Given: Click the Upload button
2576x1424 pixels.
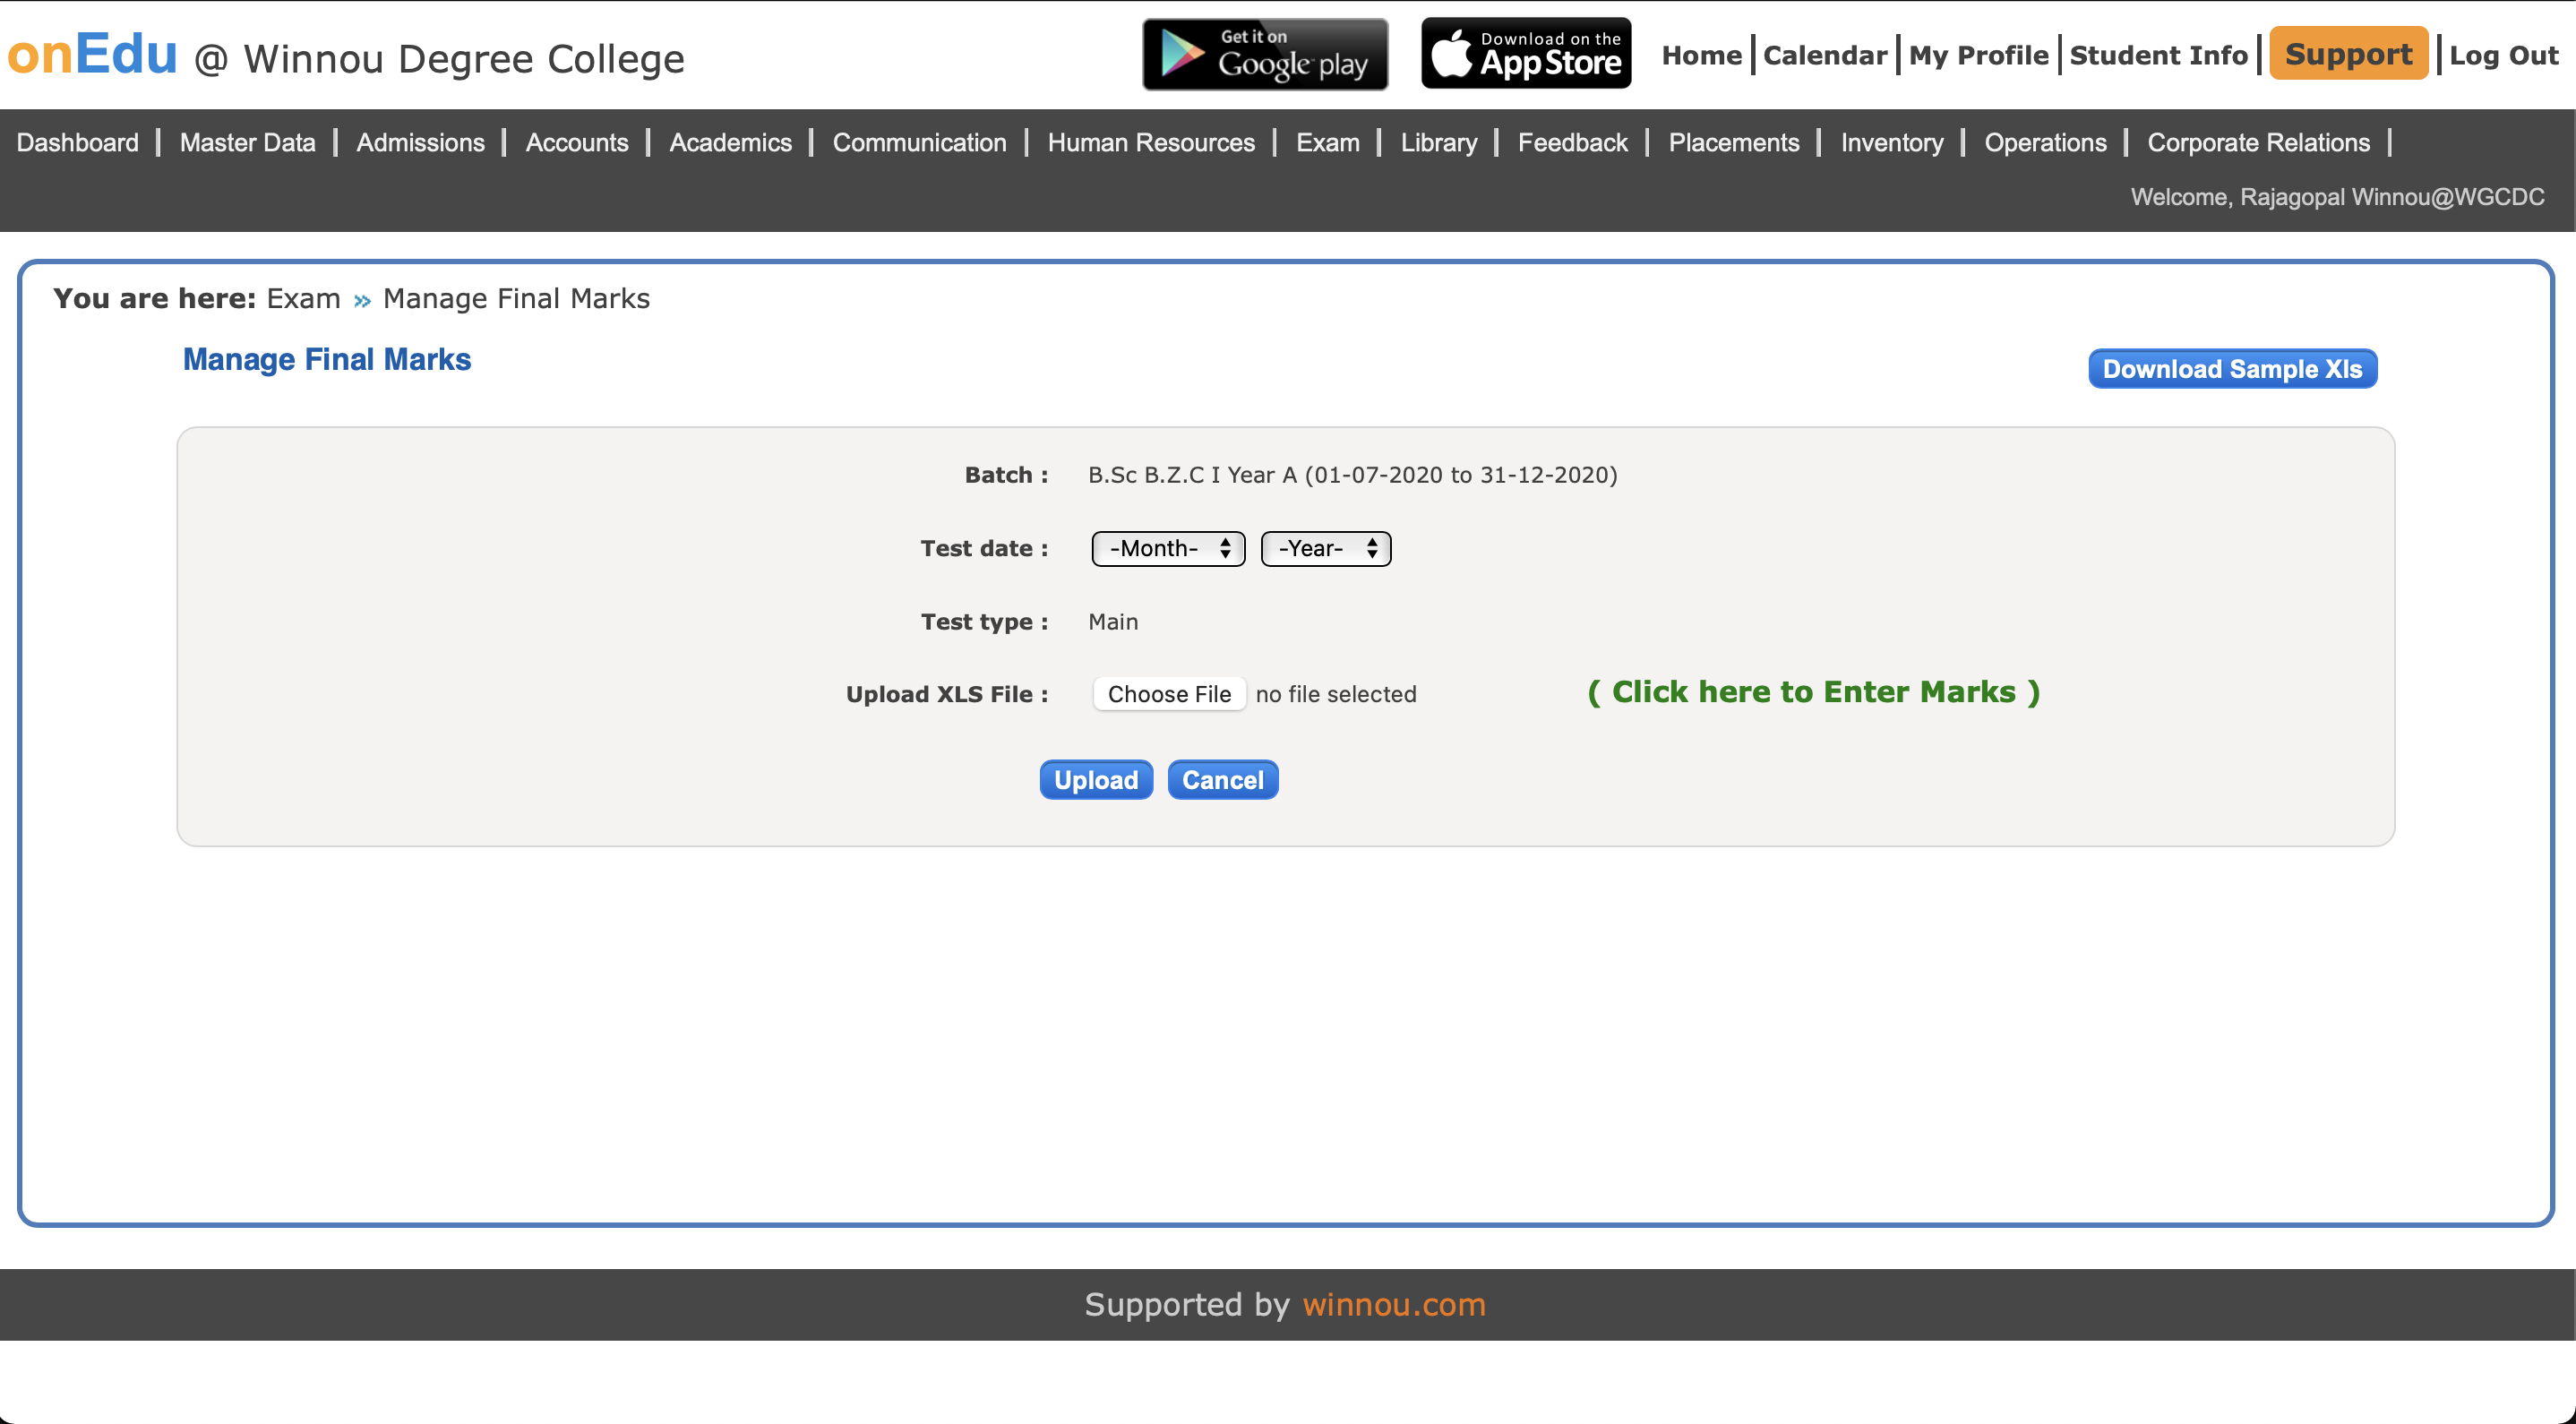Looking at the screenshot, I should (1096, 780).
